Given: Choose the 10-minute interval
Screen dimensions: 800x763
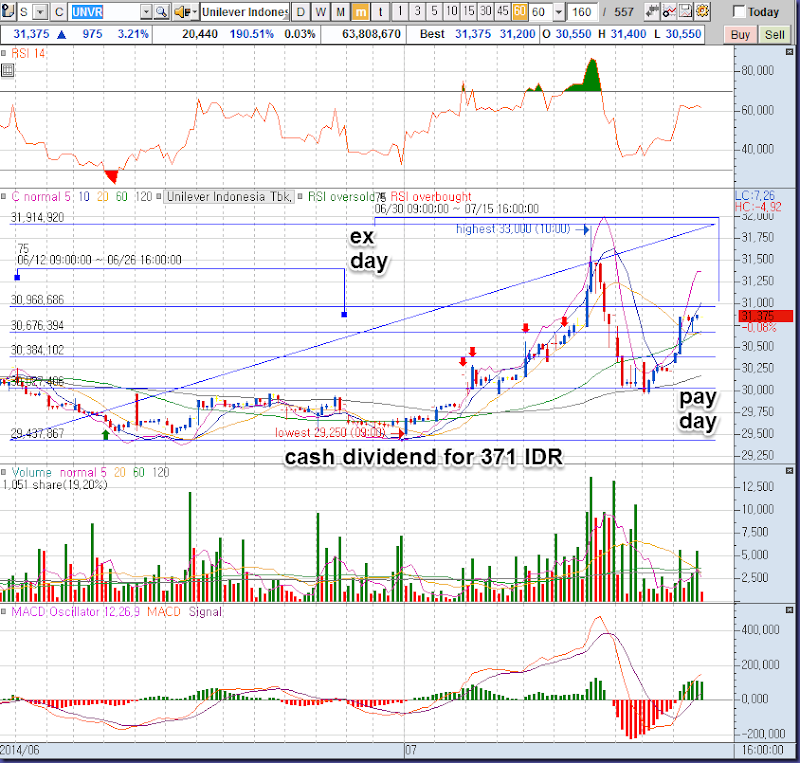Looking at the screenshot, I should coord(452,11).
